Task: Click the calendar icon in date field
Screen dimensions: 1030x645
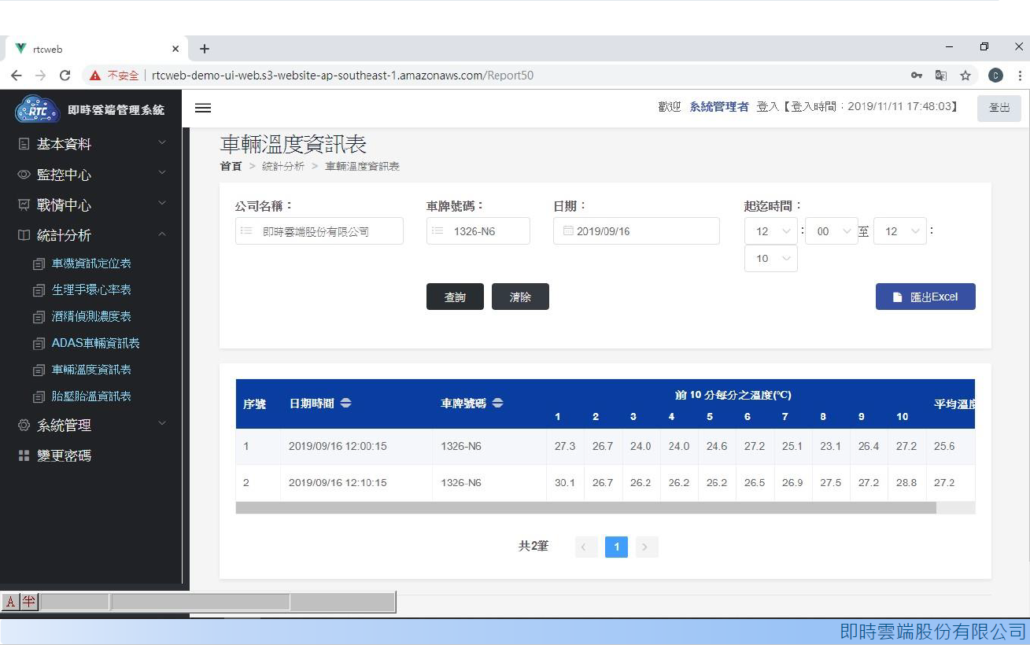Action: point(568,231)
